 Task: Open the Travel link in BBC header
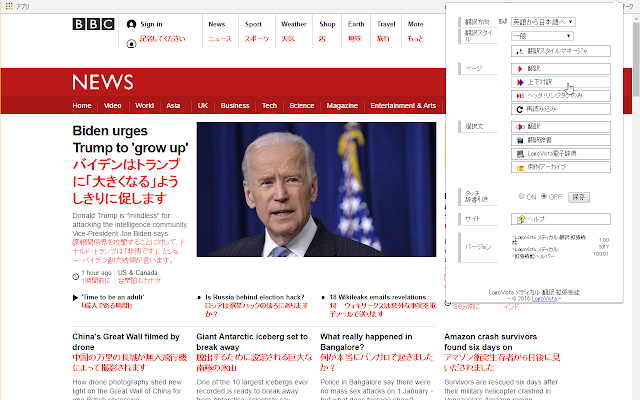[386, 24]
